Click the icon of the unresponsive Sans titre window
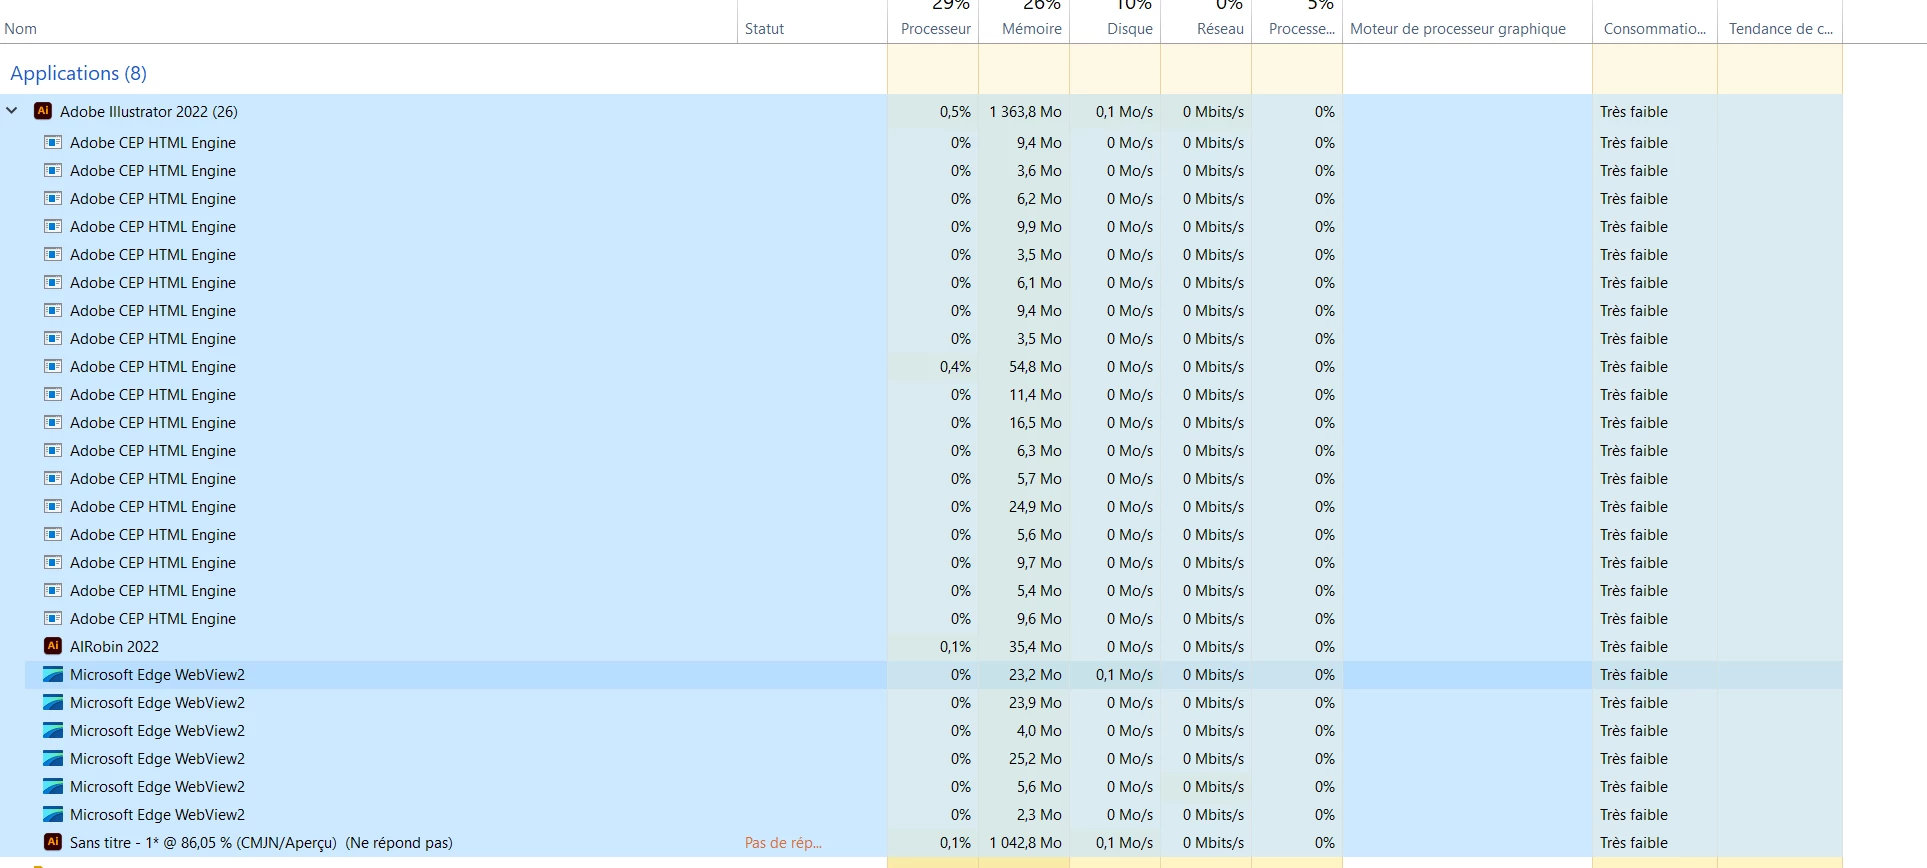 [x=53, y=842]
